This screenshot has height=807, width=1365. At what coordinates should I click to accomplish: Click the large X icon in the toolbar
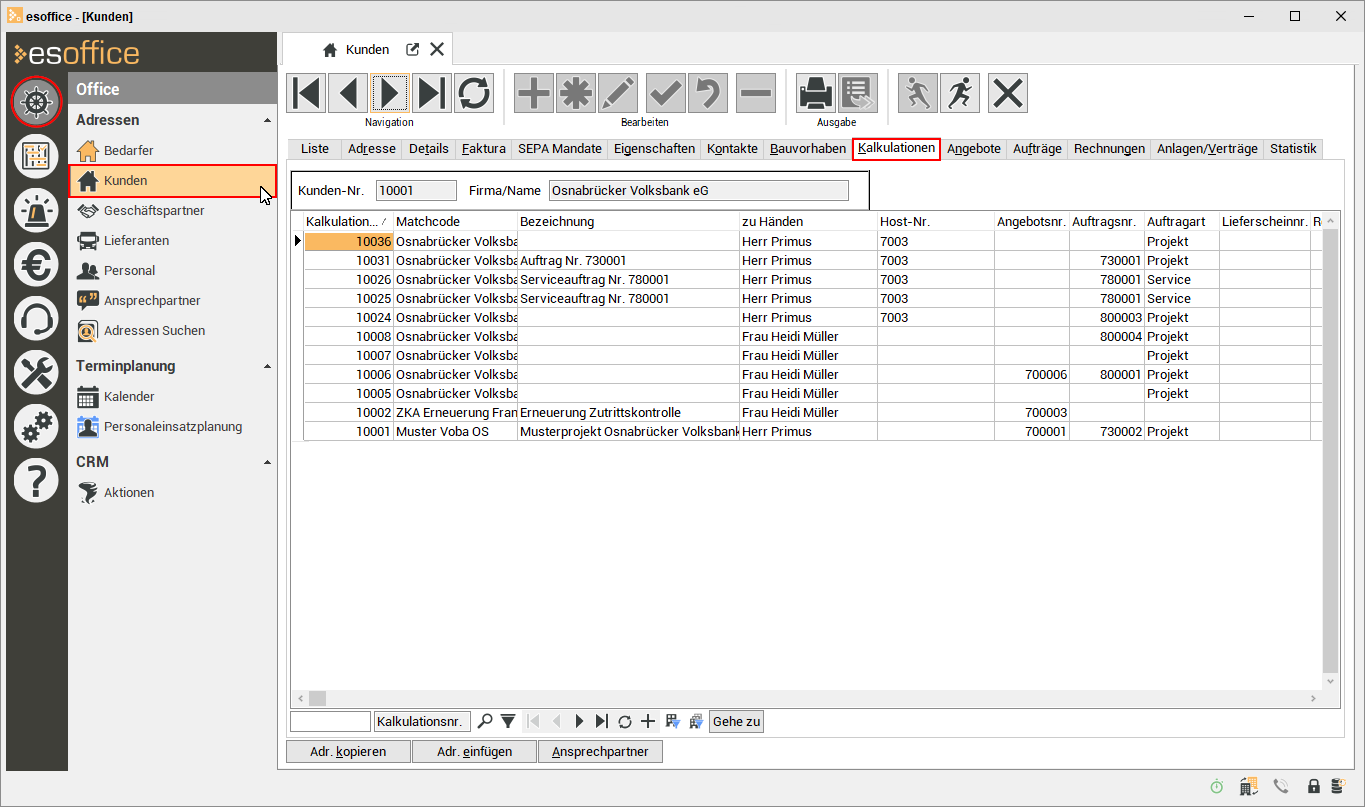coord(1008,93)
